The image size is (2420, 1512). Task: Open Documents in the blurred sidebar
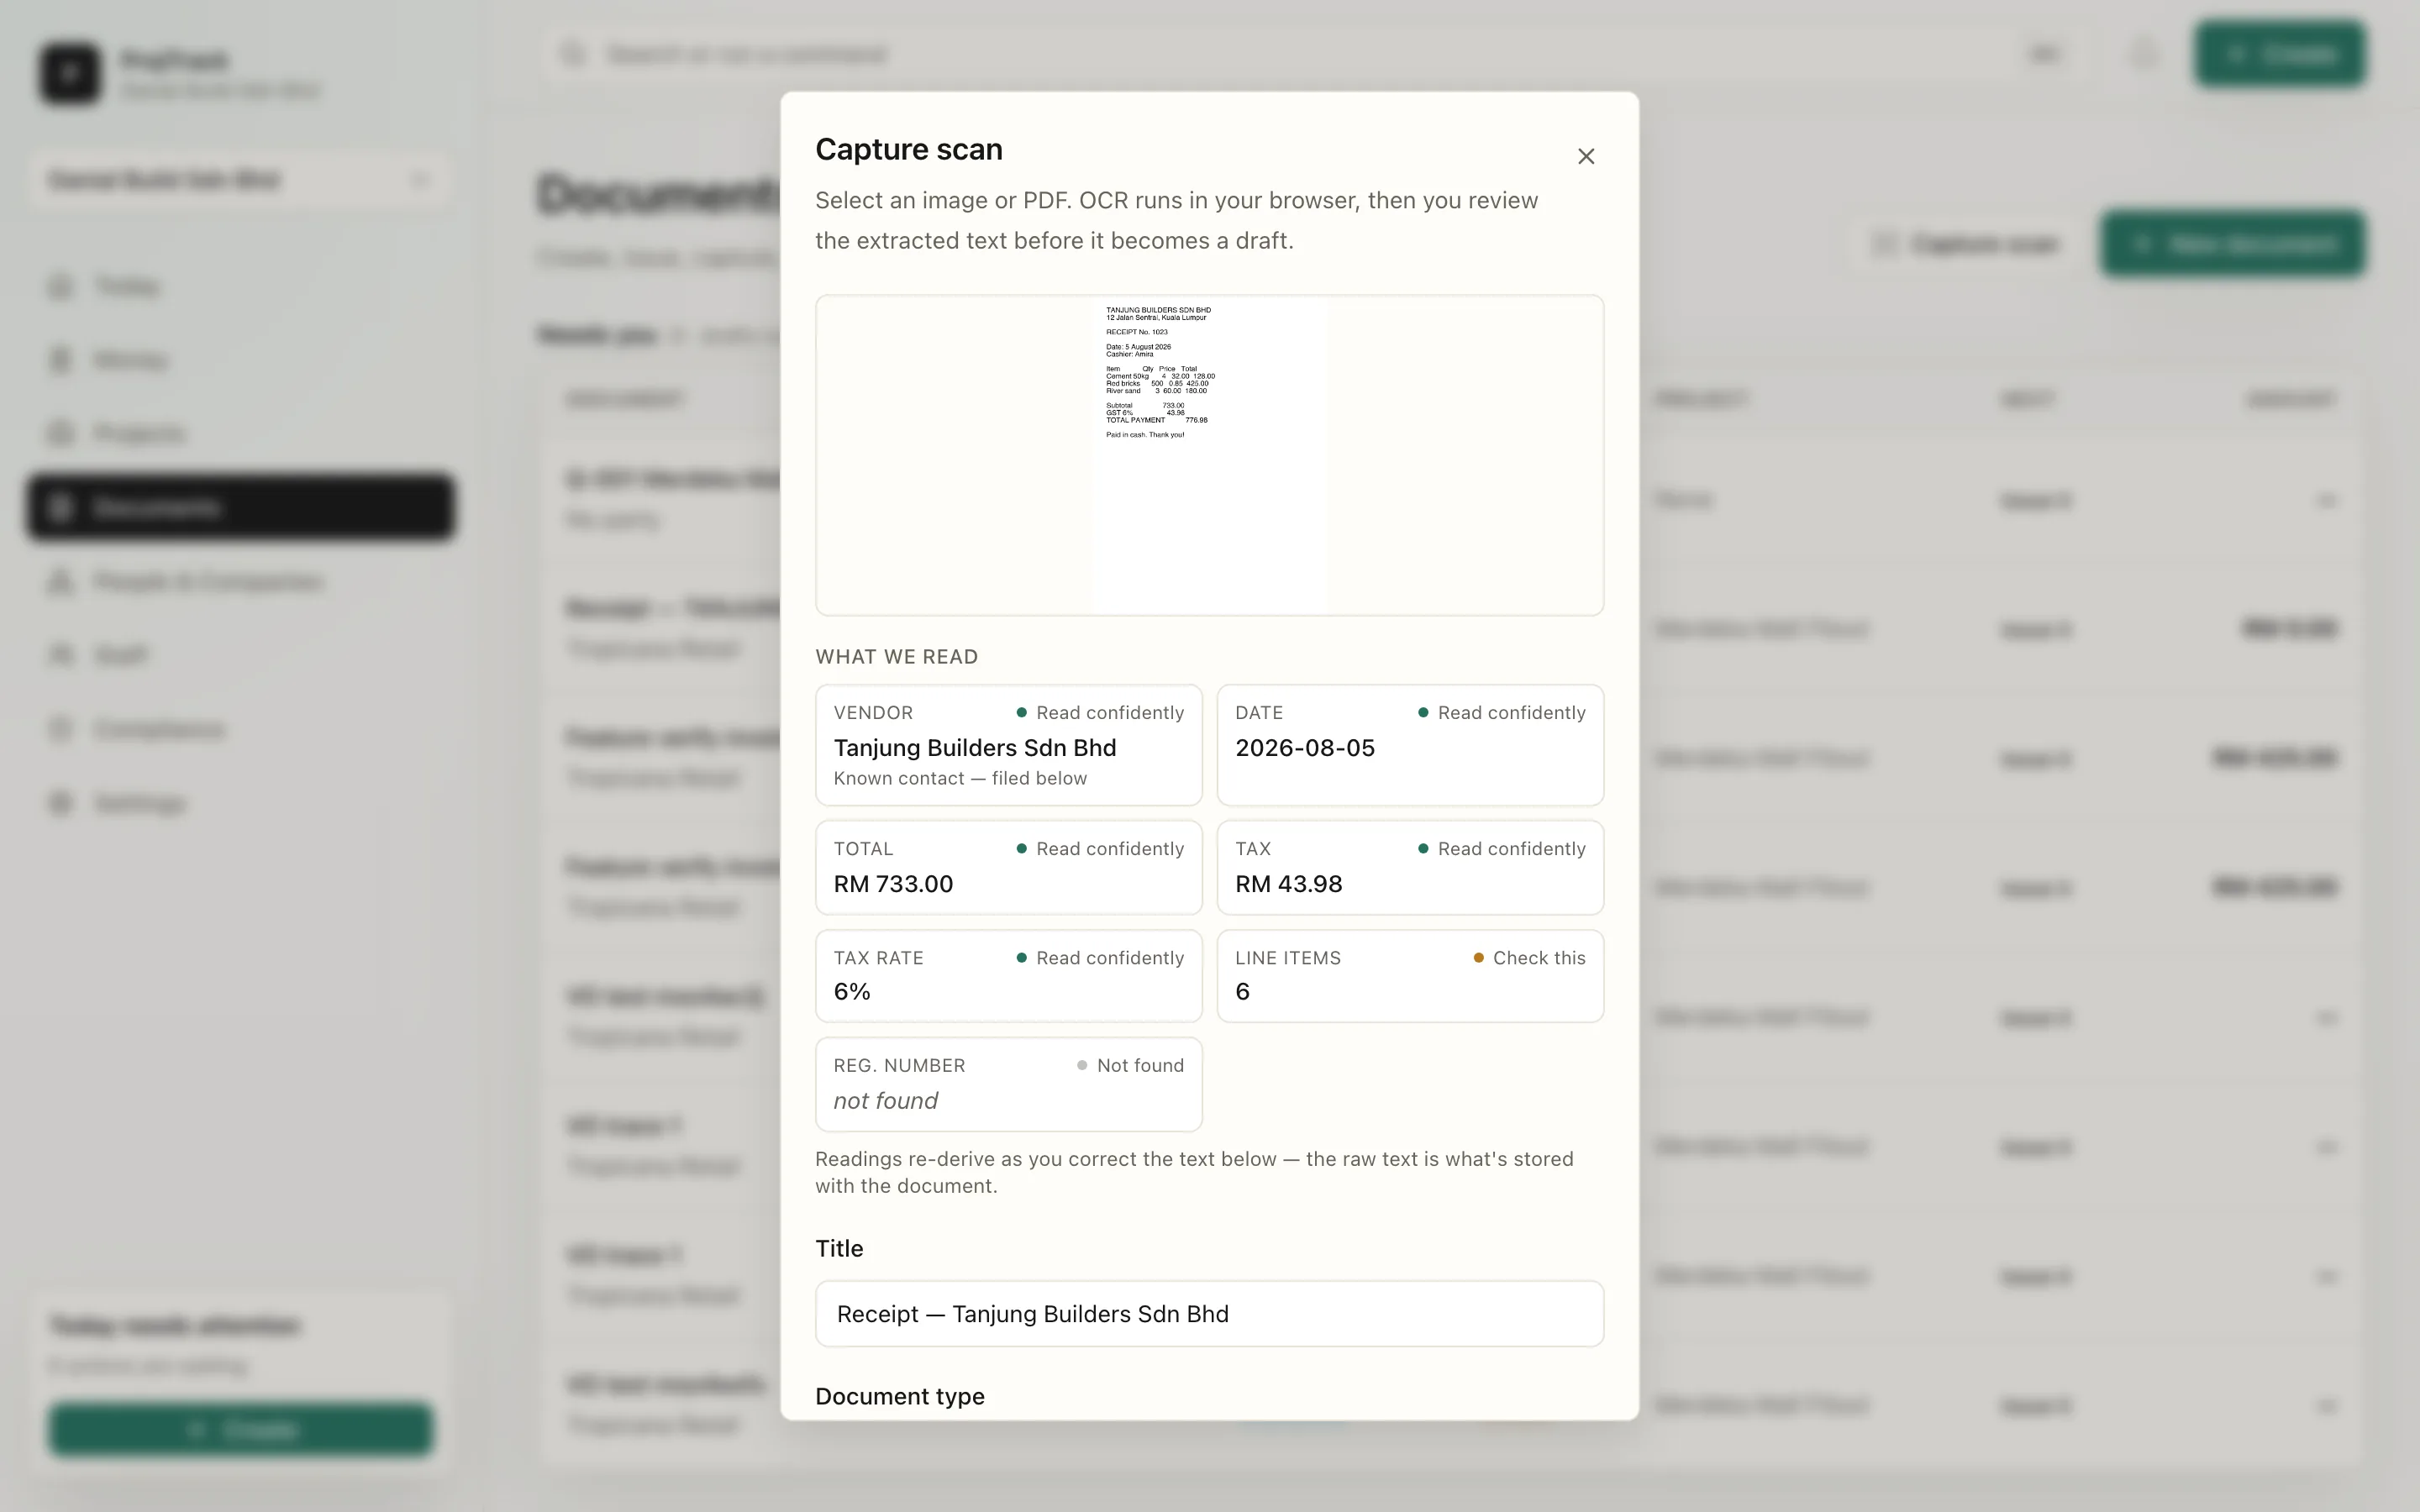tap(240, 507)
